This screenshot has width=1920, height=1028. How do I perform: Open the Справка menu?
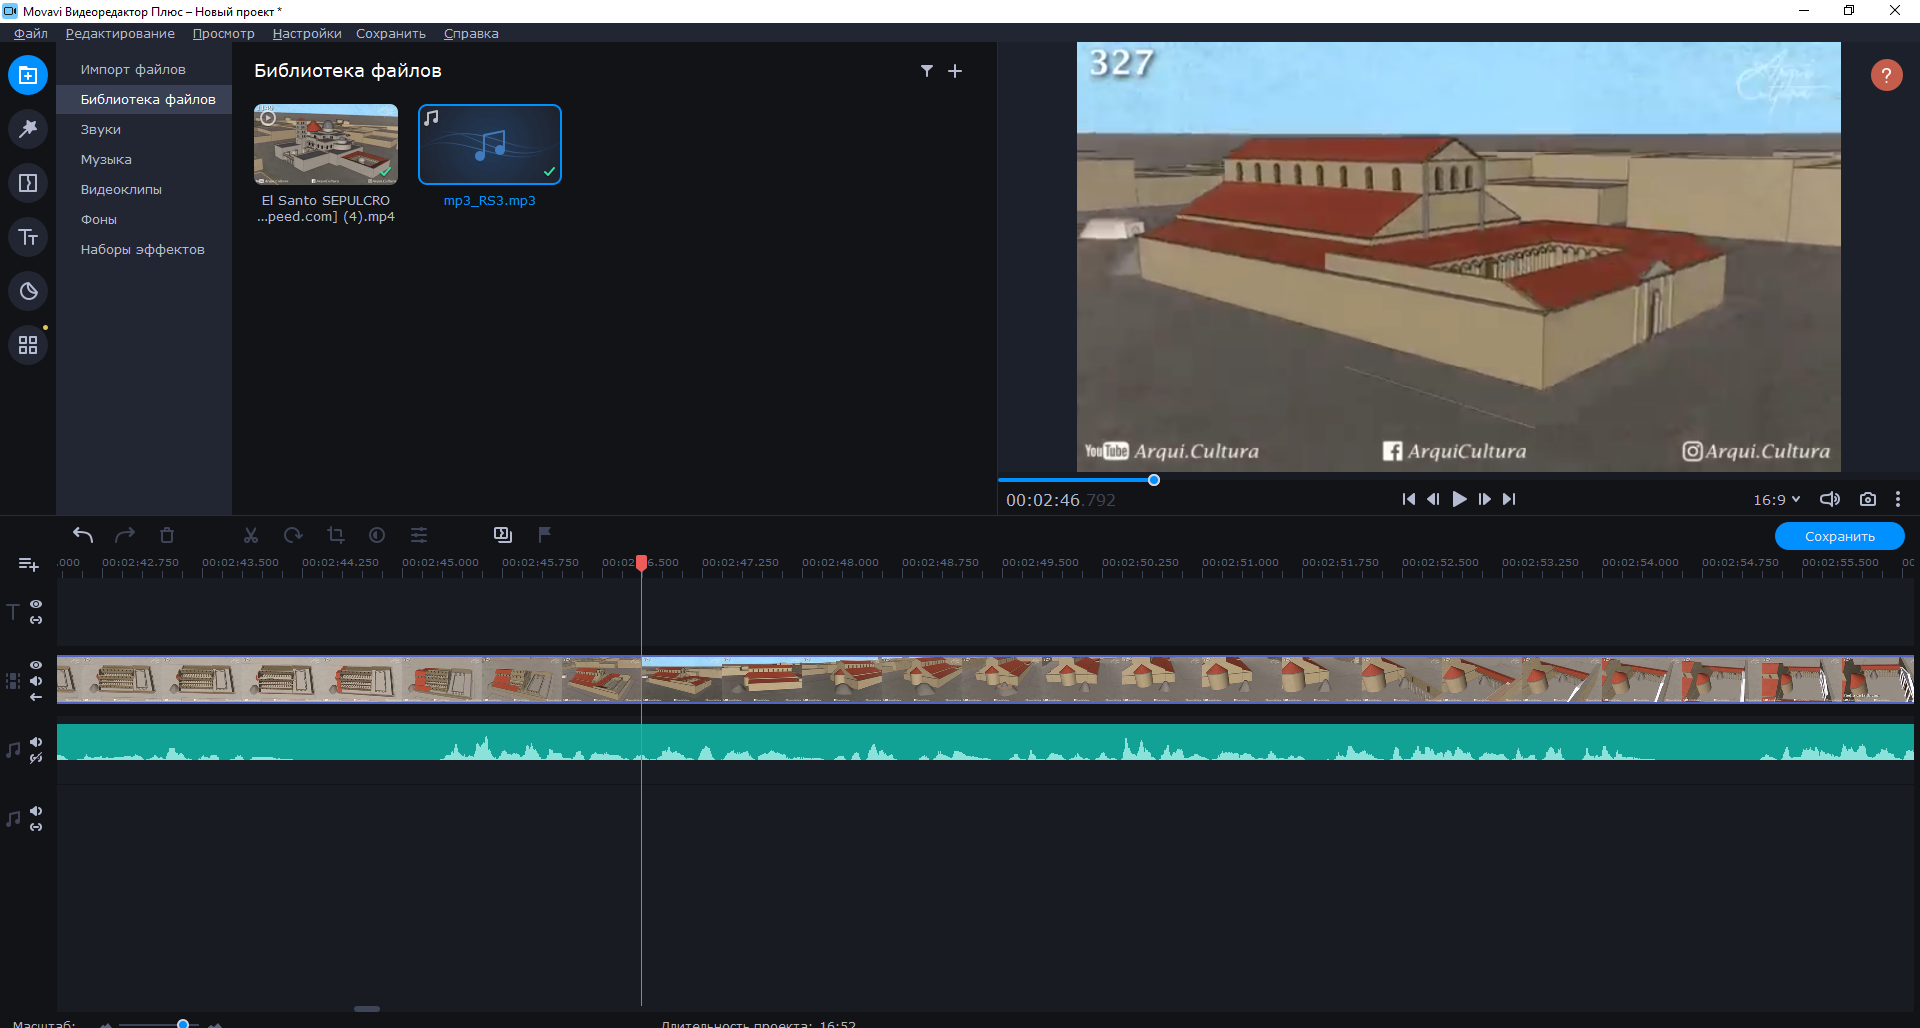(x=471, y=33)
